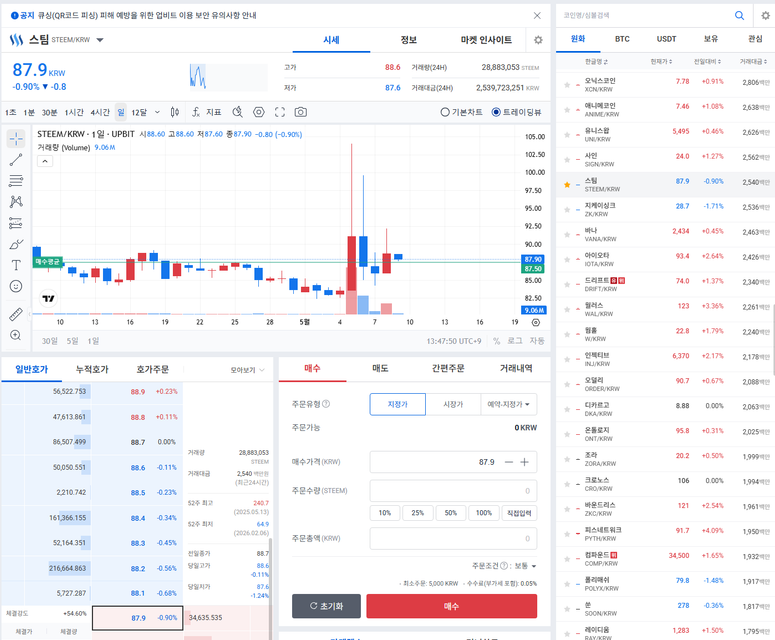Viewport: 775px width, 640px height.
Task: Open the BTC market tab
Action: [x=622, y=39]
